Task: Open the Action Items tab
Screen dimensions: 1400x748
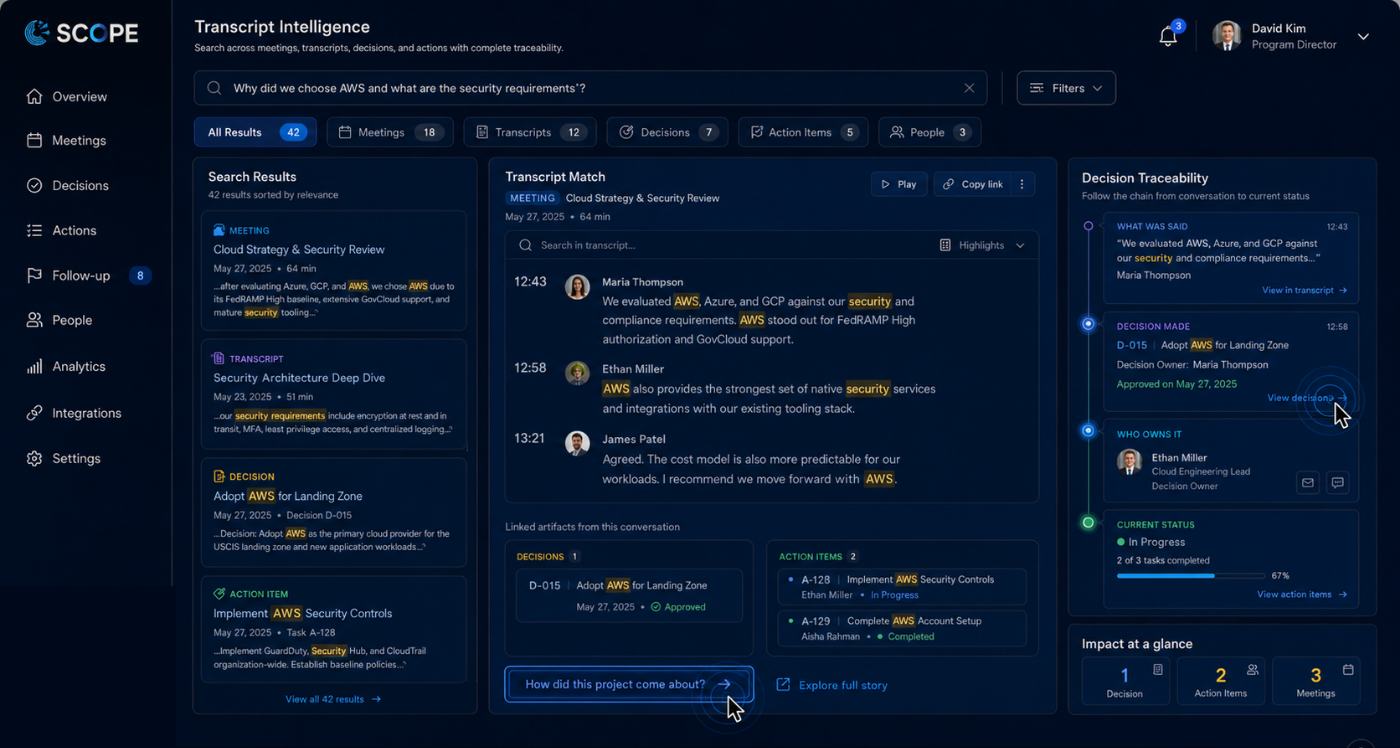Action: (803, 132)
